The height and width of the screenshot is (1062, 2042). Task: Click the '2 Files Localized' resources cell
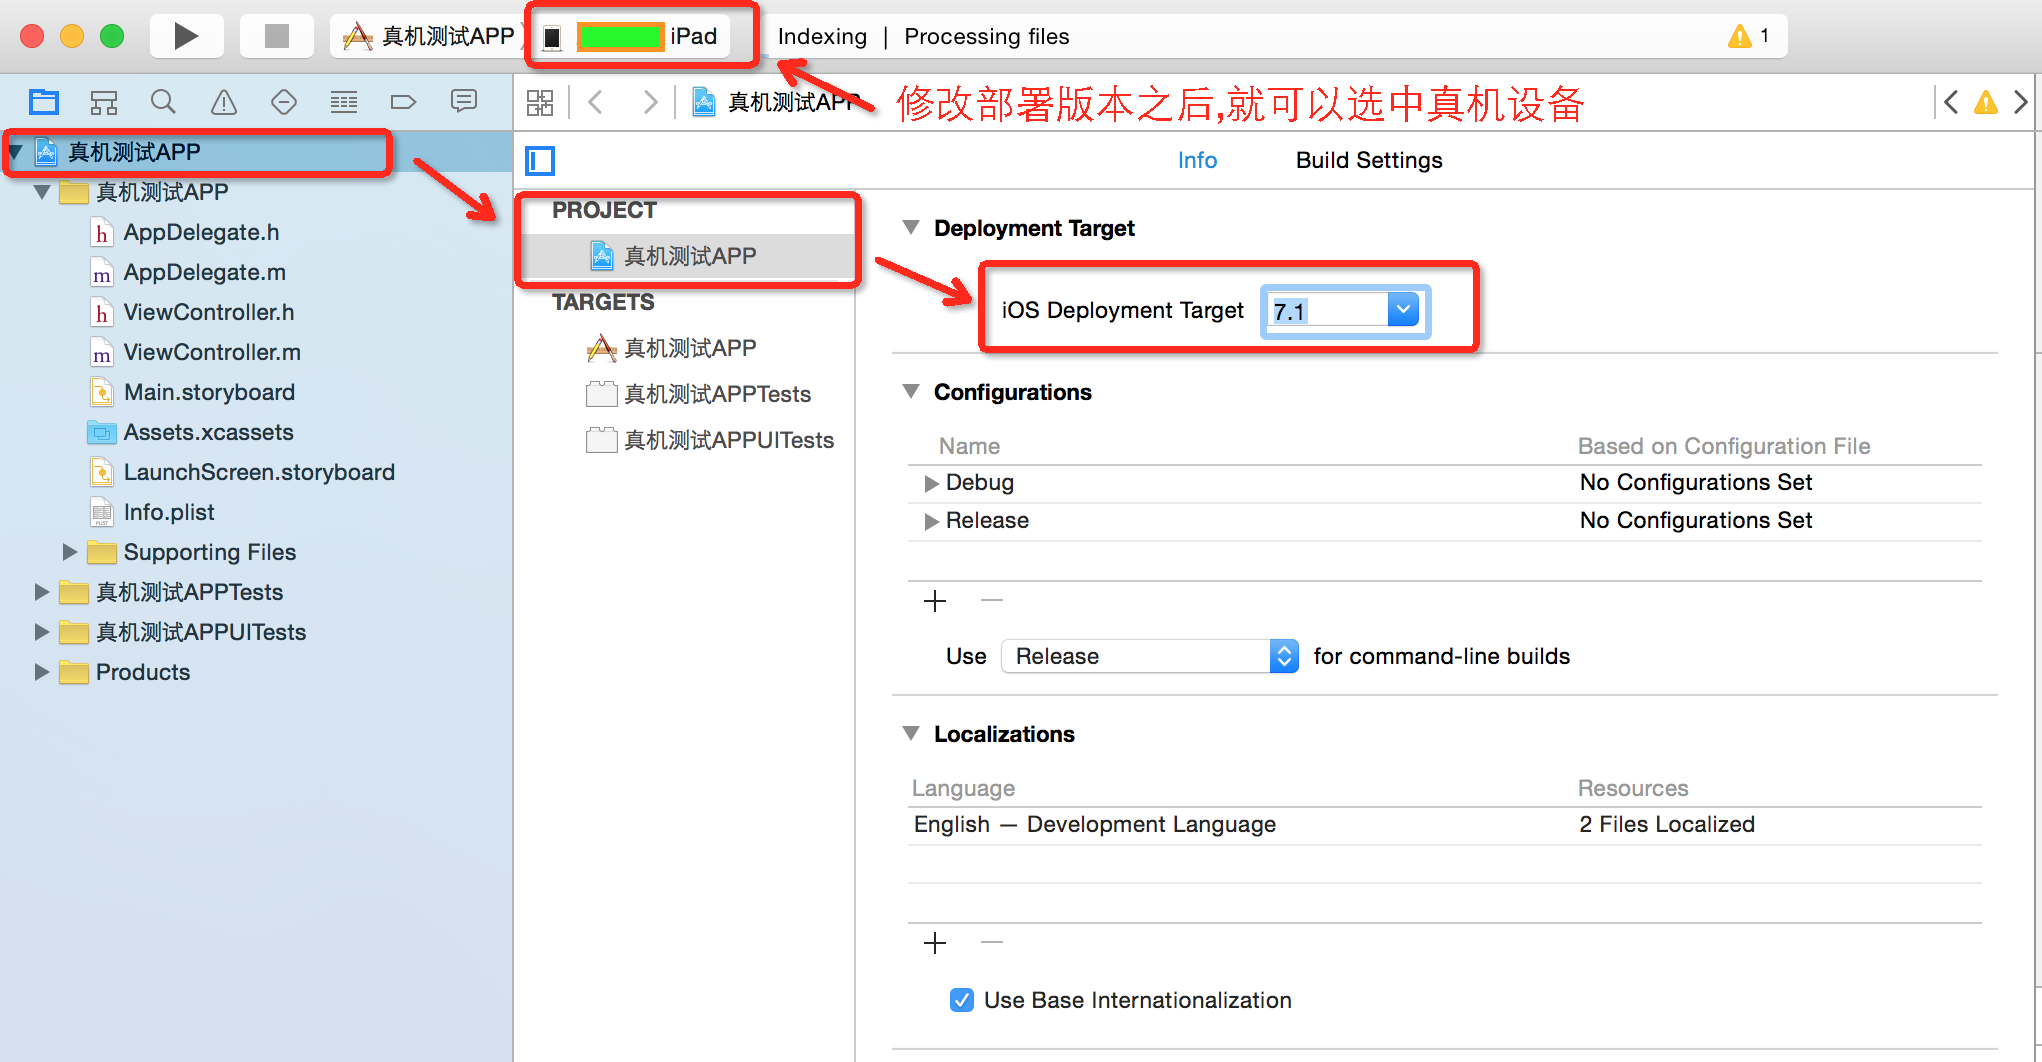[1667, 824]
